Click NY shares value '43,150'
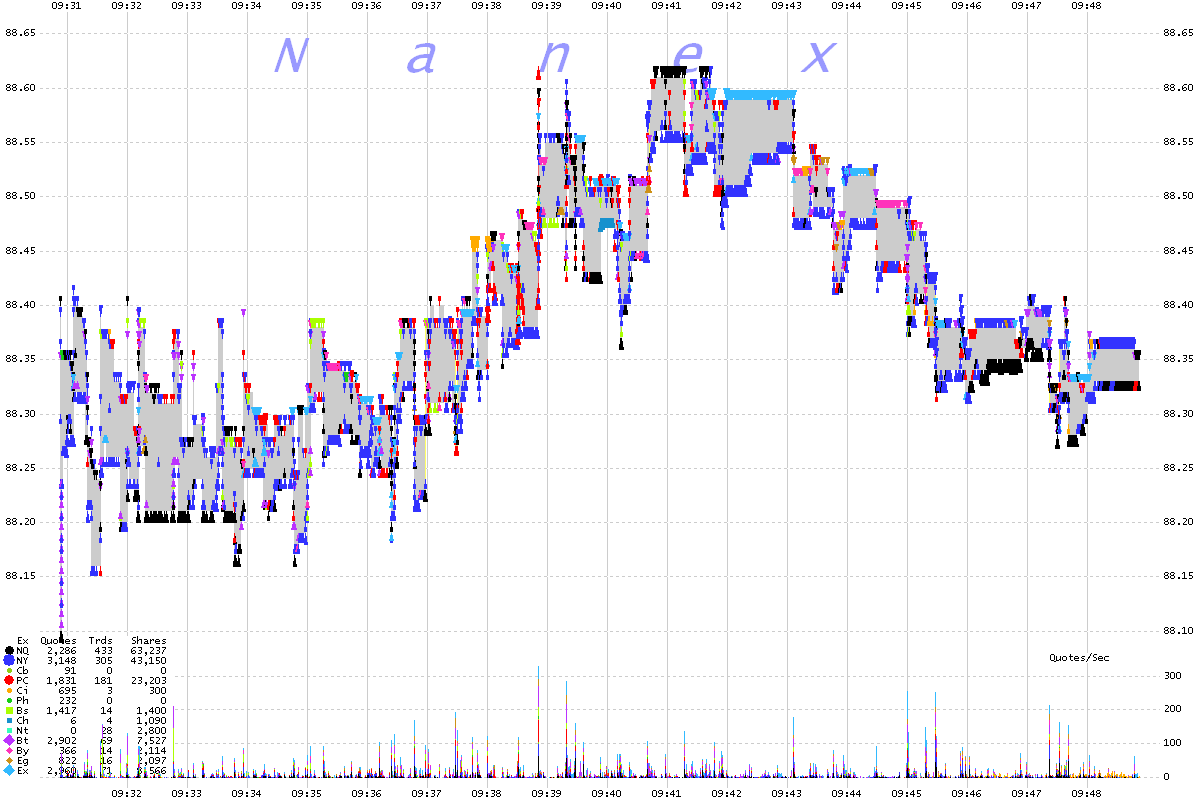Image resolution: width=1200 pixels, height=800 pixels. point(149,660)
